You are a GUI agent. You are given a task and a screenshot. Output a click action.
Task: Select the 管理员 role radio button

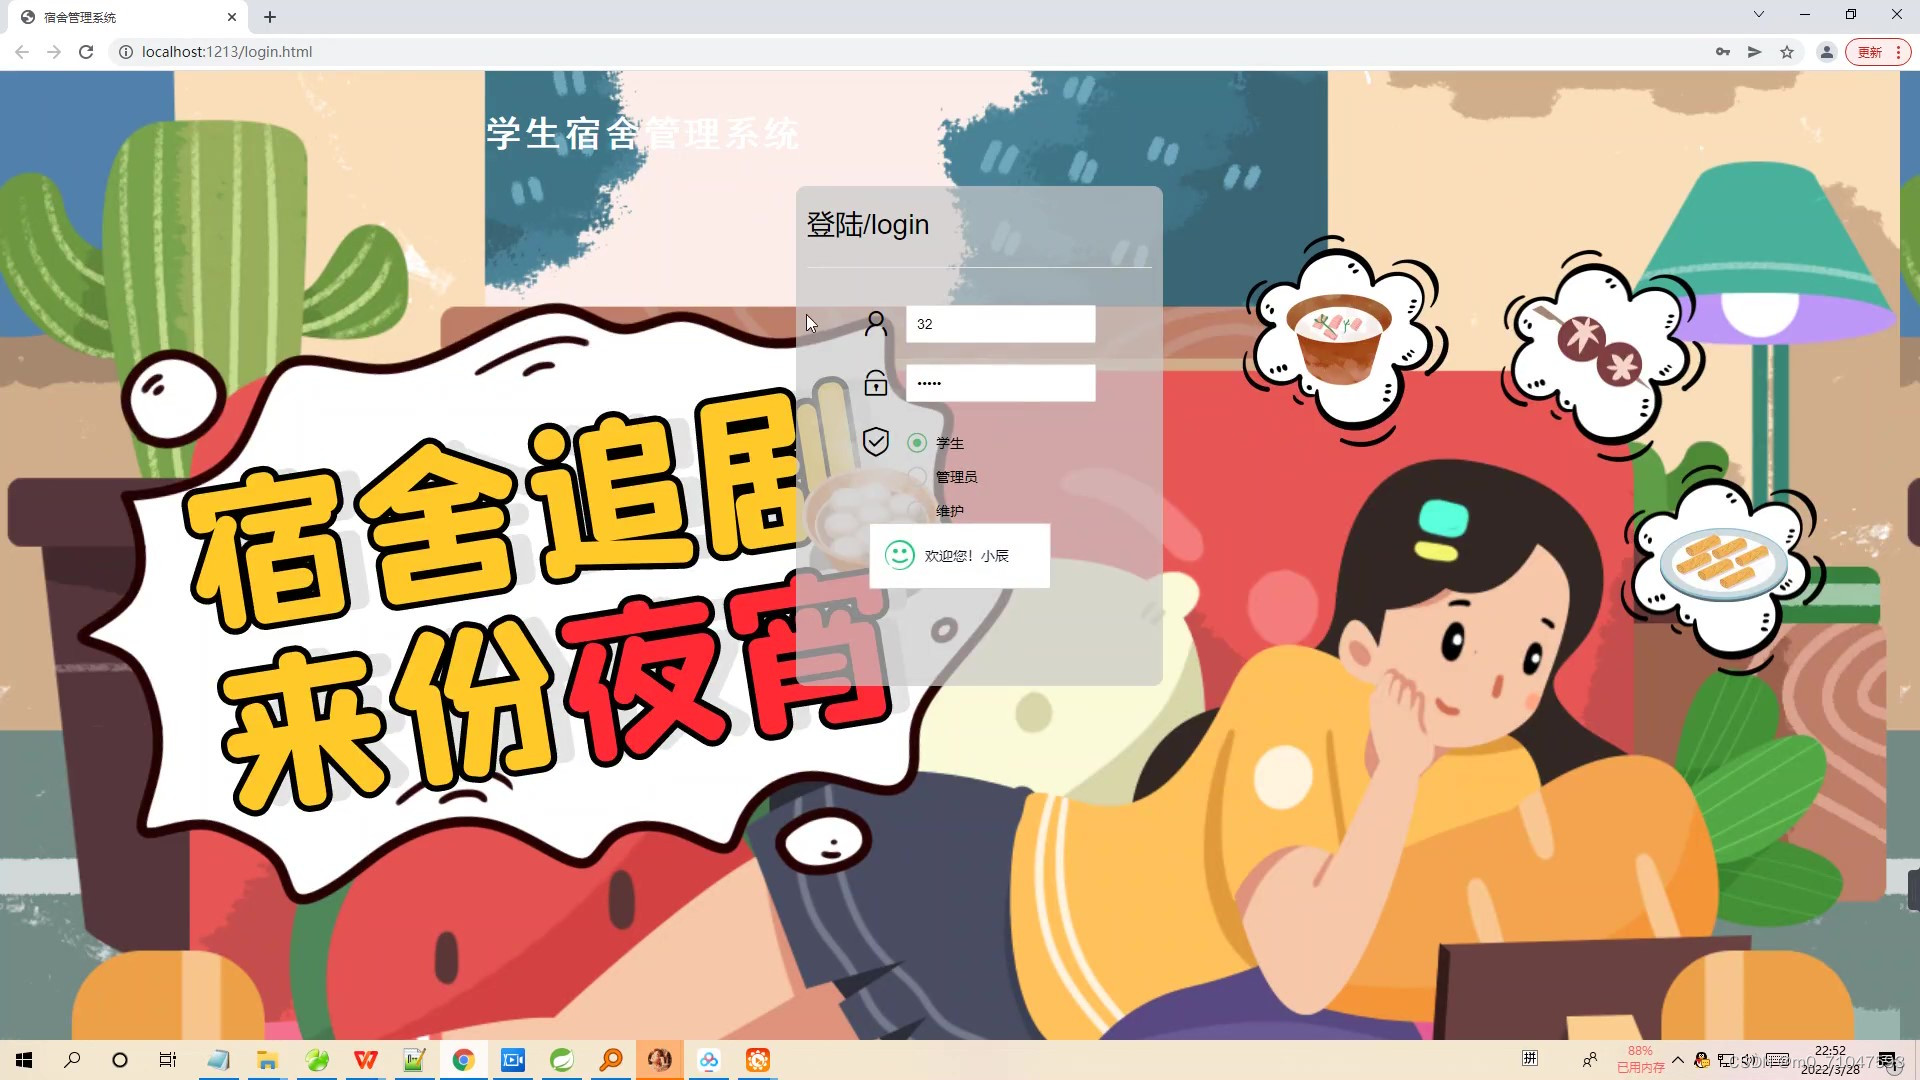[917, 476]
